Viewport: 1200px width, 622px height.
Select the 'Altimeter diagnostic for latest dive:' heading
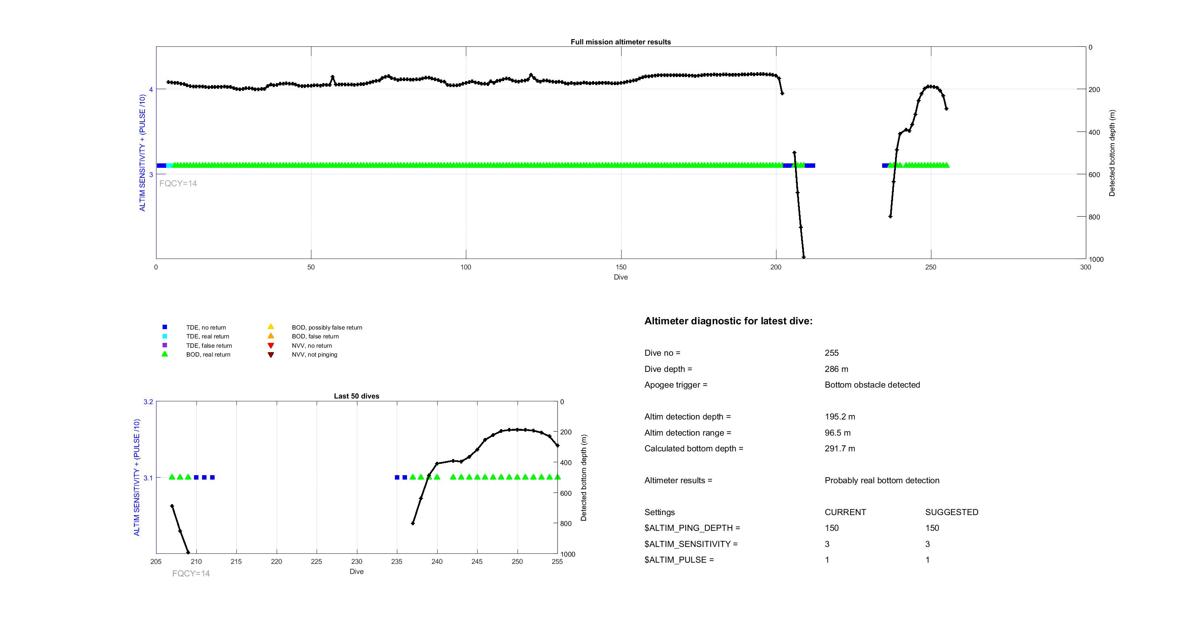pyautogui.click(x=728, y=321)
